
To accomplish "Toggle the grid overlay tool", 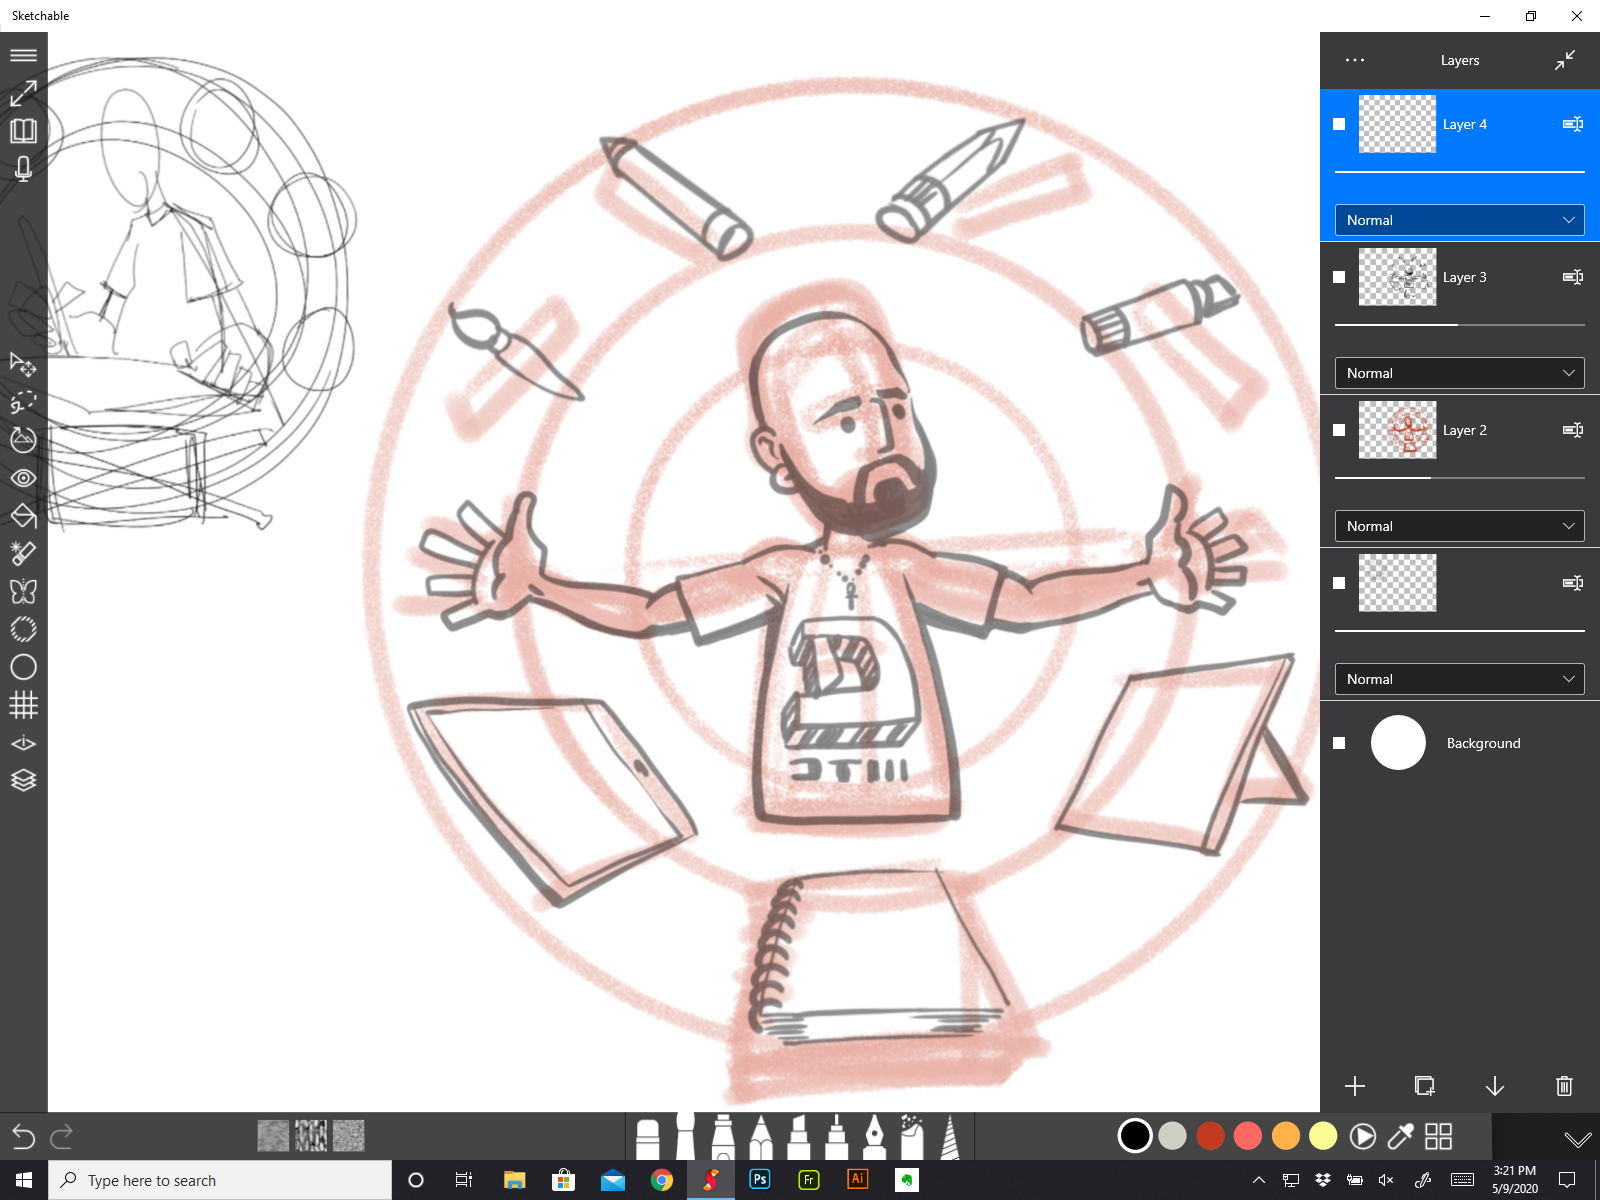I will (23, 705).
